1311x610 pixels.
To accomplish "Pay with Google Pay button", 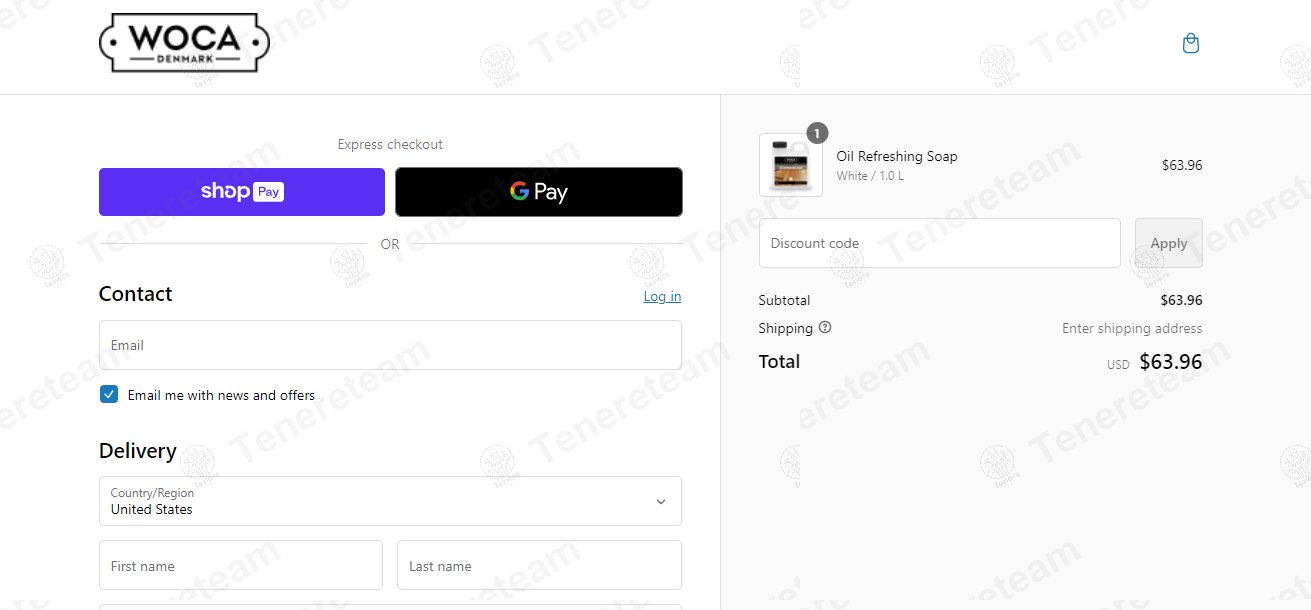I will tap(539, 192).
